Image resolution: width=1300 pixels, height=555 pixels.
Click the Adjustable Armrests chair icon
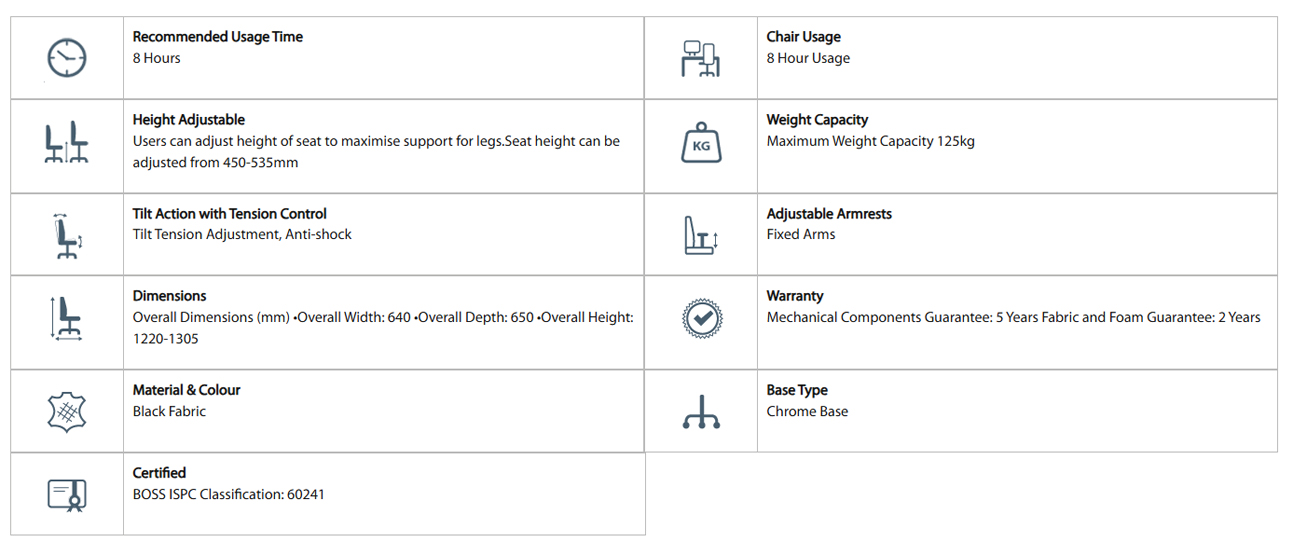tap(700, 236)
